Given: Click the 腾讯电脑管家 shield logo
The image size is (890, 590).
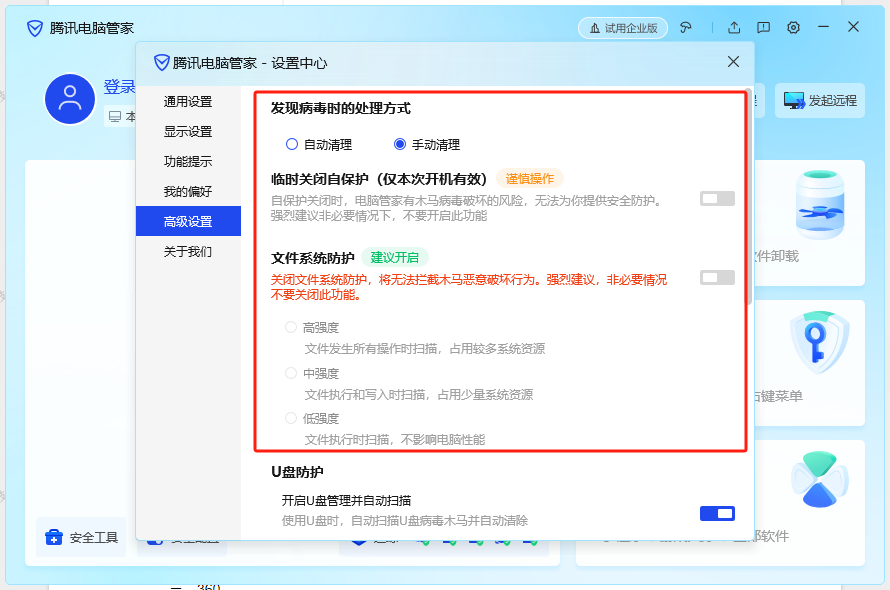Looking at the screenshot, I should point(35,28).
